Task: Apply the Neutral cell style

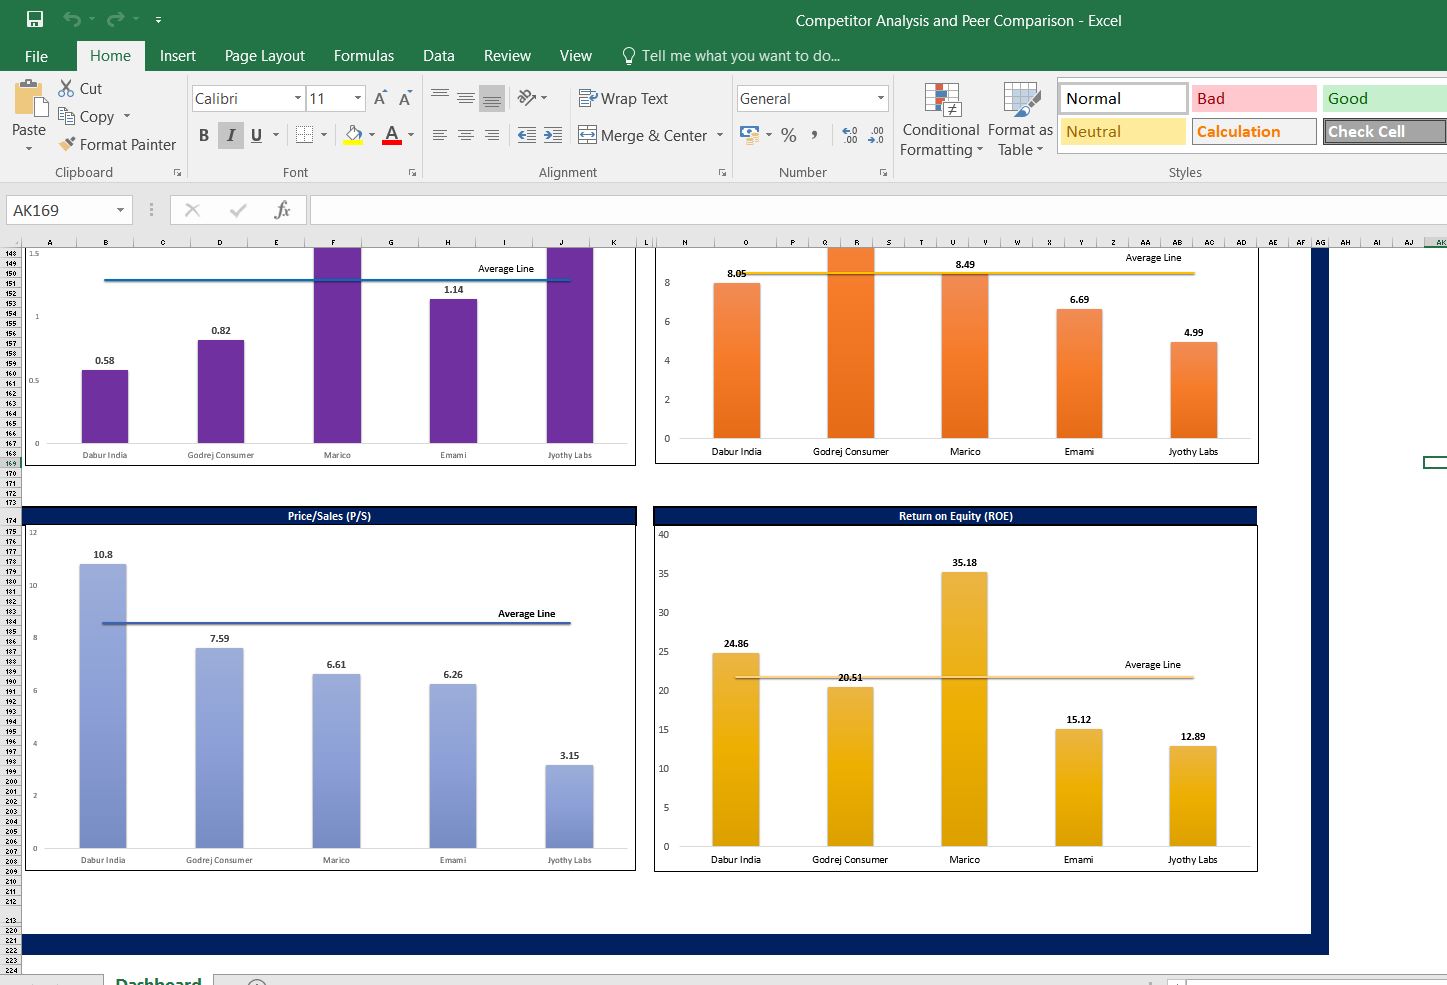Action: pyautogui.click(x=1123, y=131)
